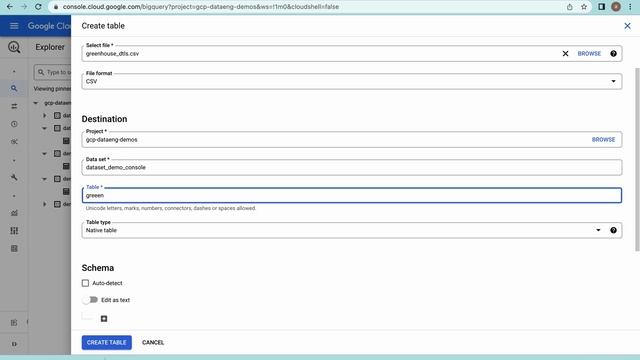Viewport: 640px width, 360px height.
Task: Open the wrench migration icon in sidebar
Action: tap(14, 178)
